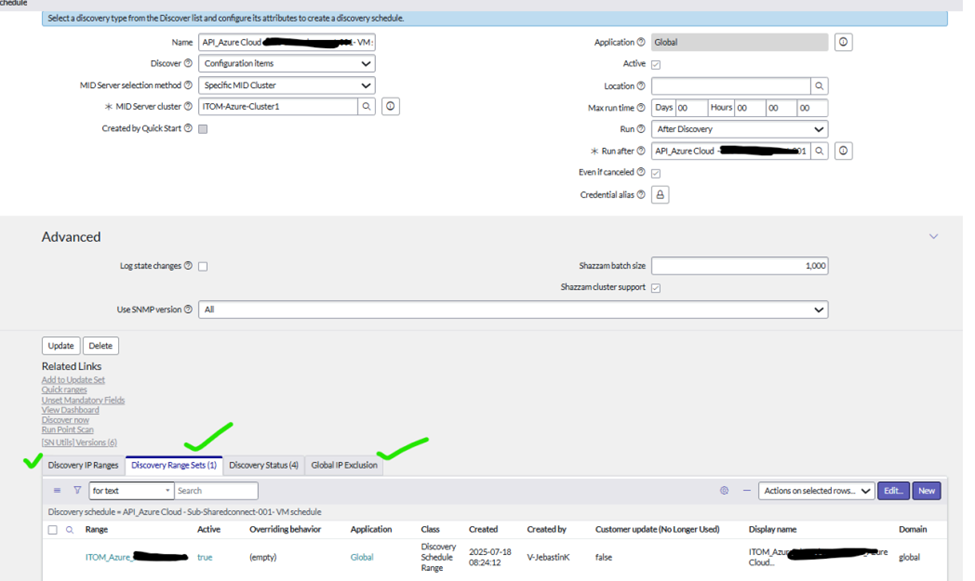Click the New button on the list
Image resolution: width=975 pixels, height=581 pixels.
pyautogui.click(x=925, y=490)
